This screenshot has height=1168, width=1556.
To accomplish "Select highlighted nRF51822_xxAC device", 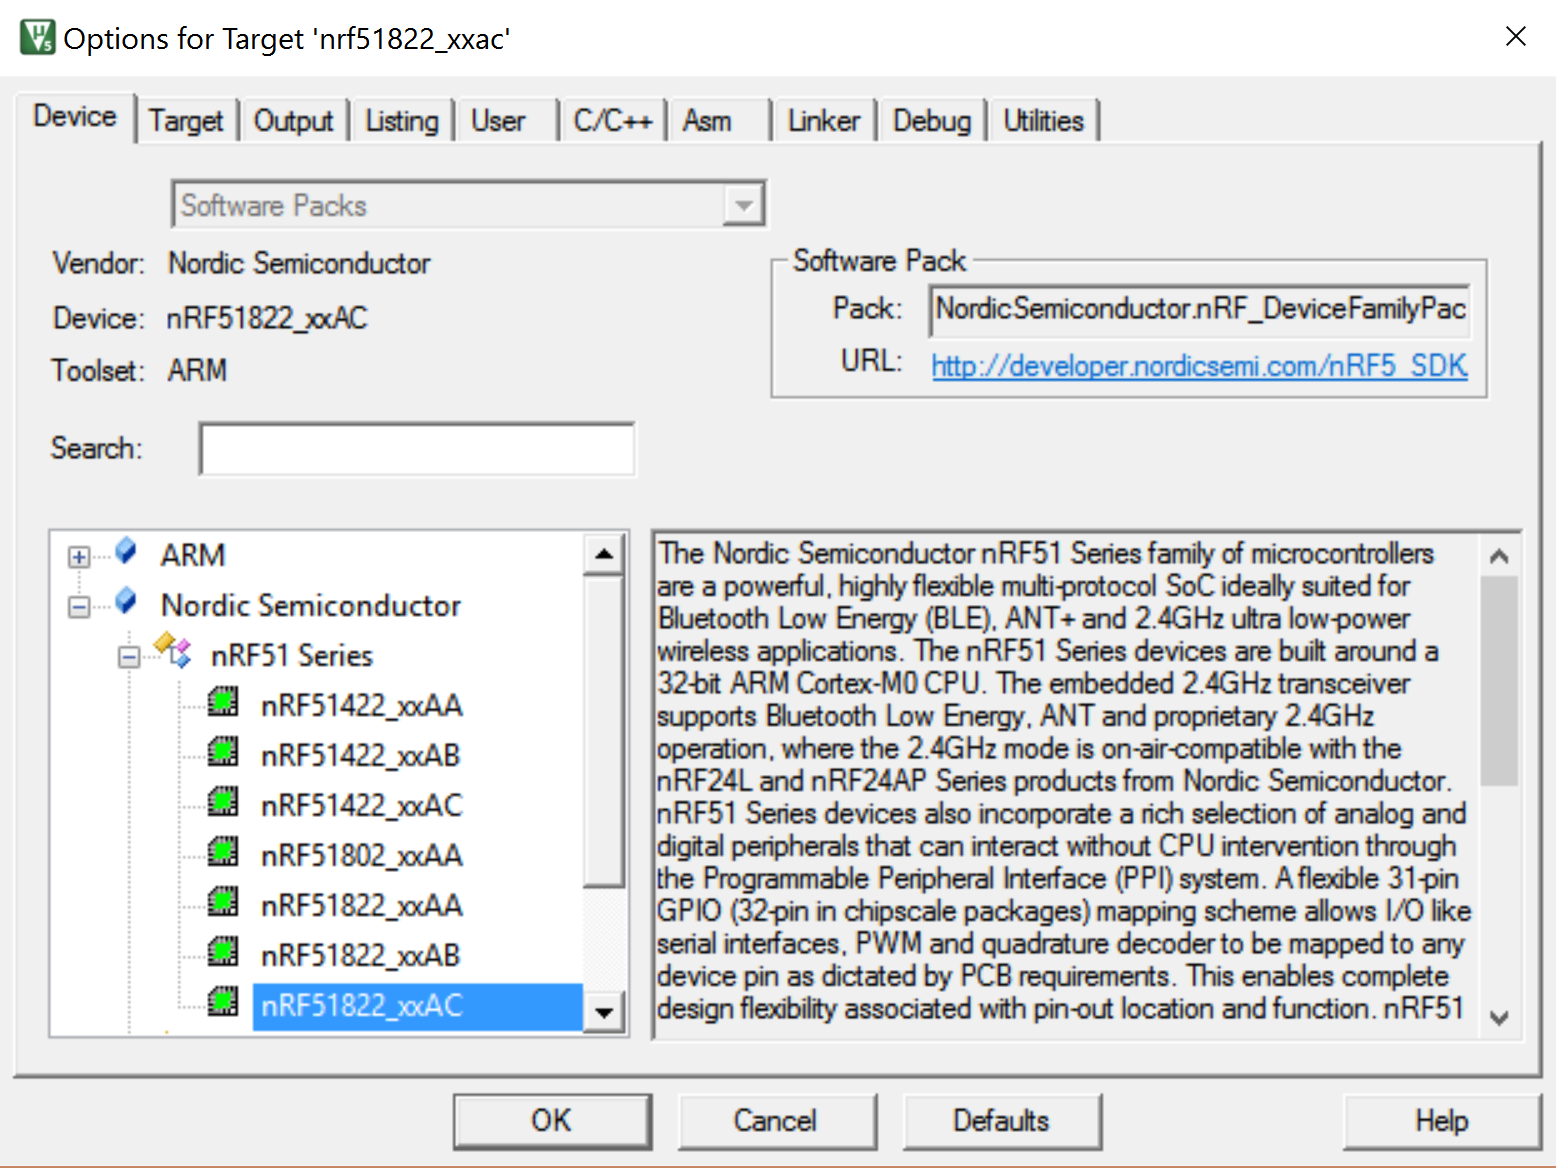I will click(x=417, y=1006).
